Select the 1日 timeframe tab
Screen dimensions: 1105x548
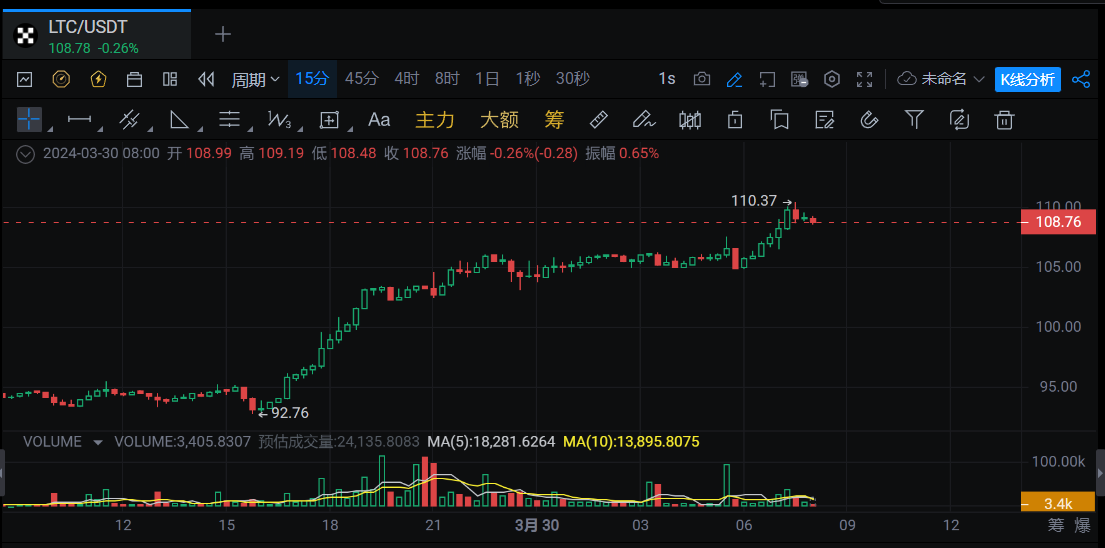point(487,79)
